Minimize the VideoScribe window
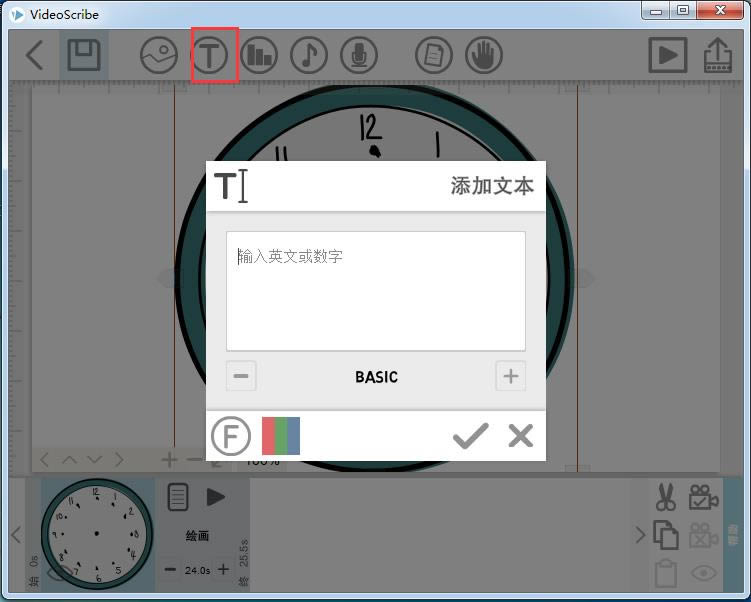The width and height of the screenshot is (751, 602). point(656,11)
